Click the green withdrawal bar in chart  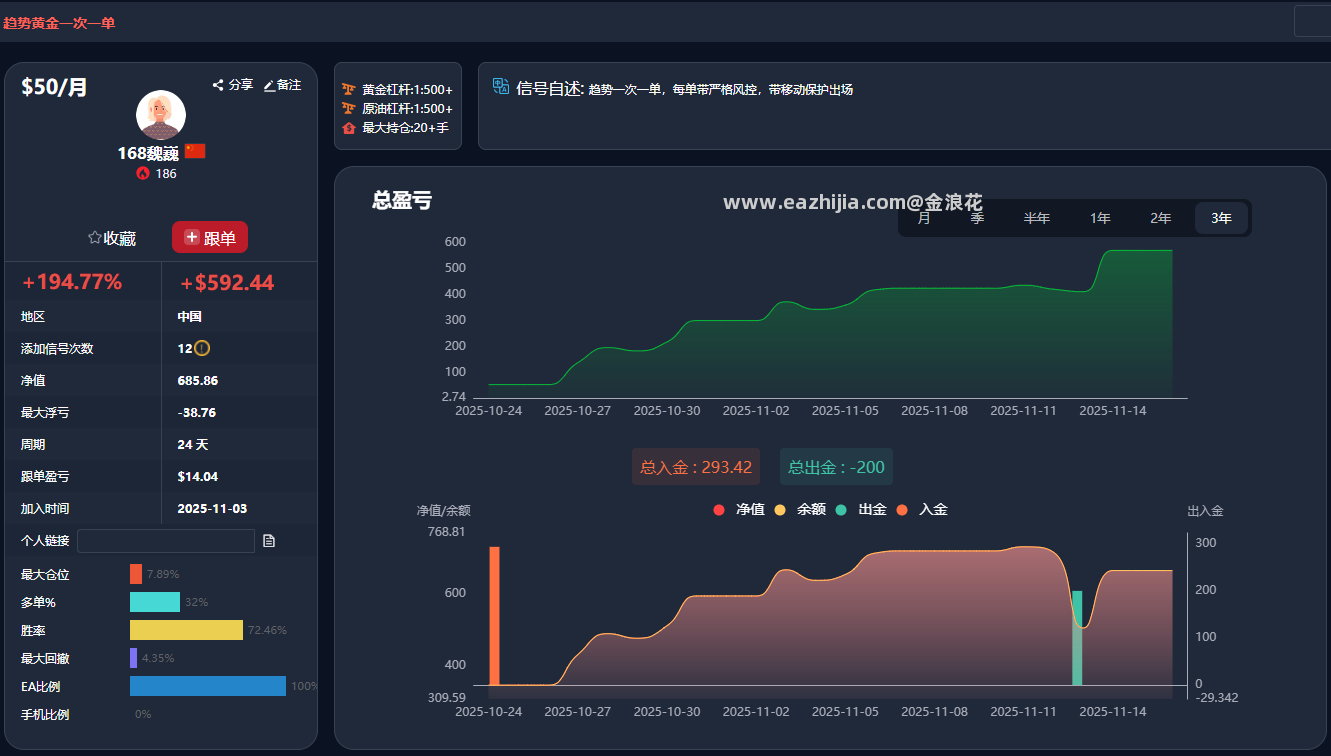(x=1077, y=638)
